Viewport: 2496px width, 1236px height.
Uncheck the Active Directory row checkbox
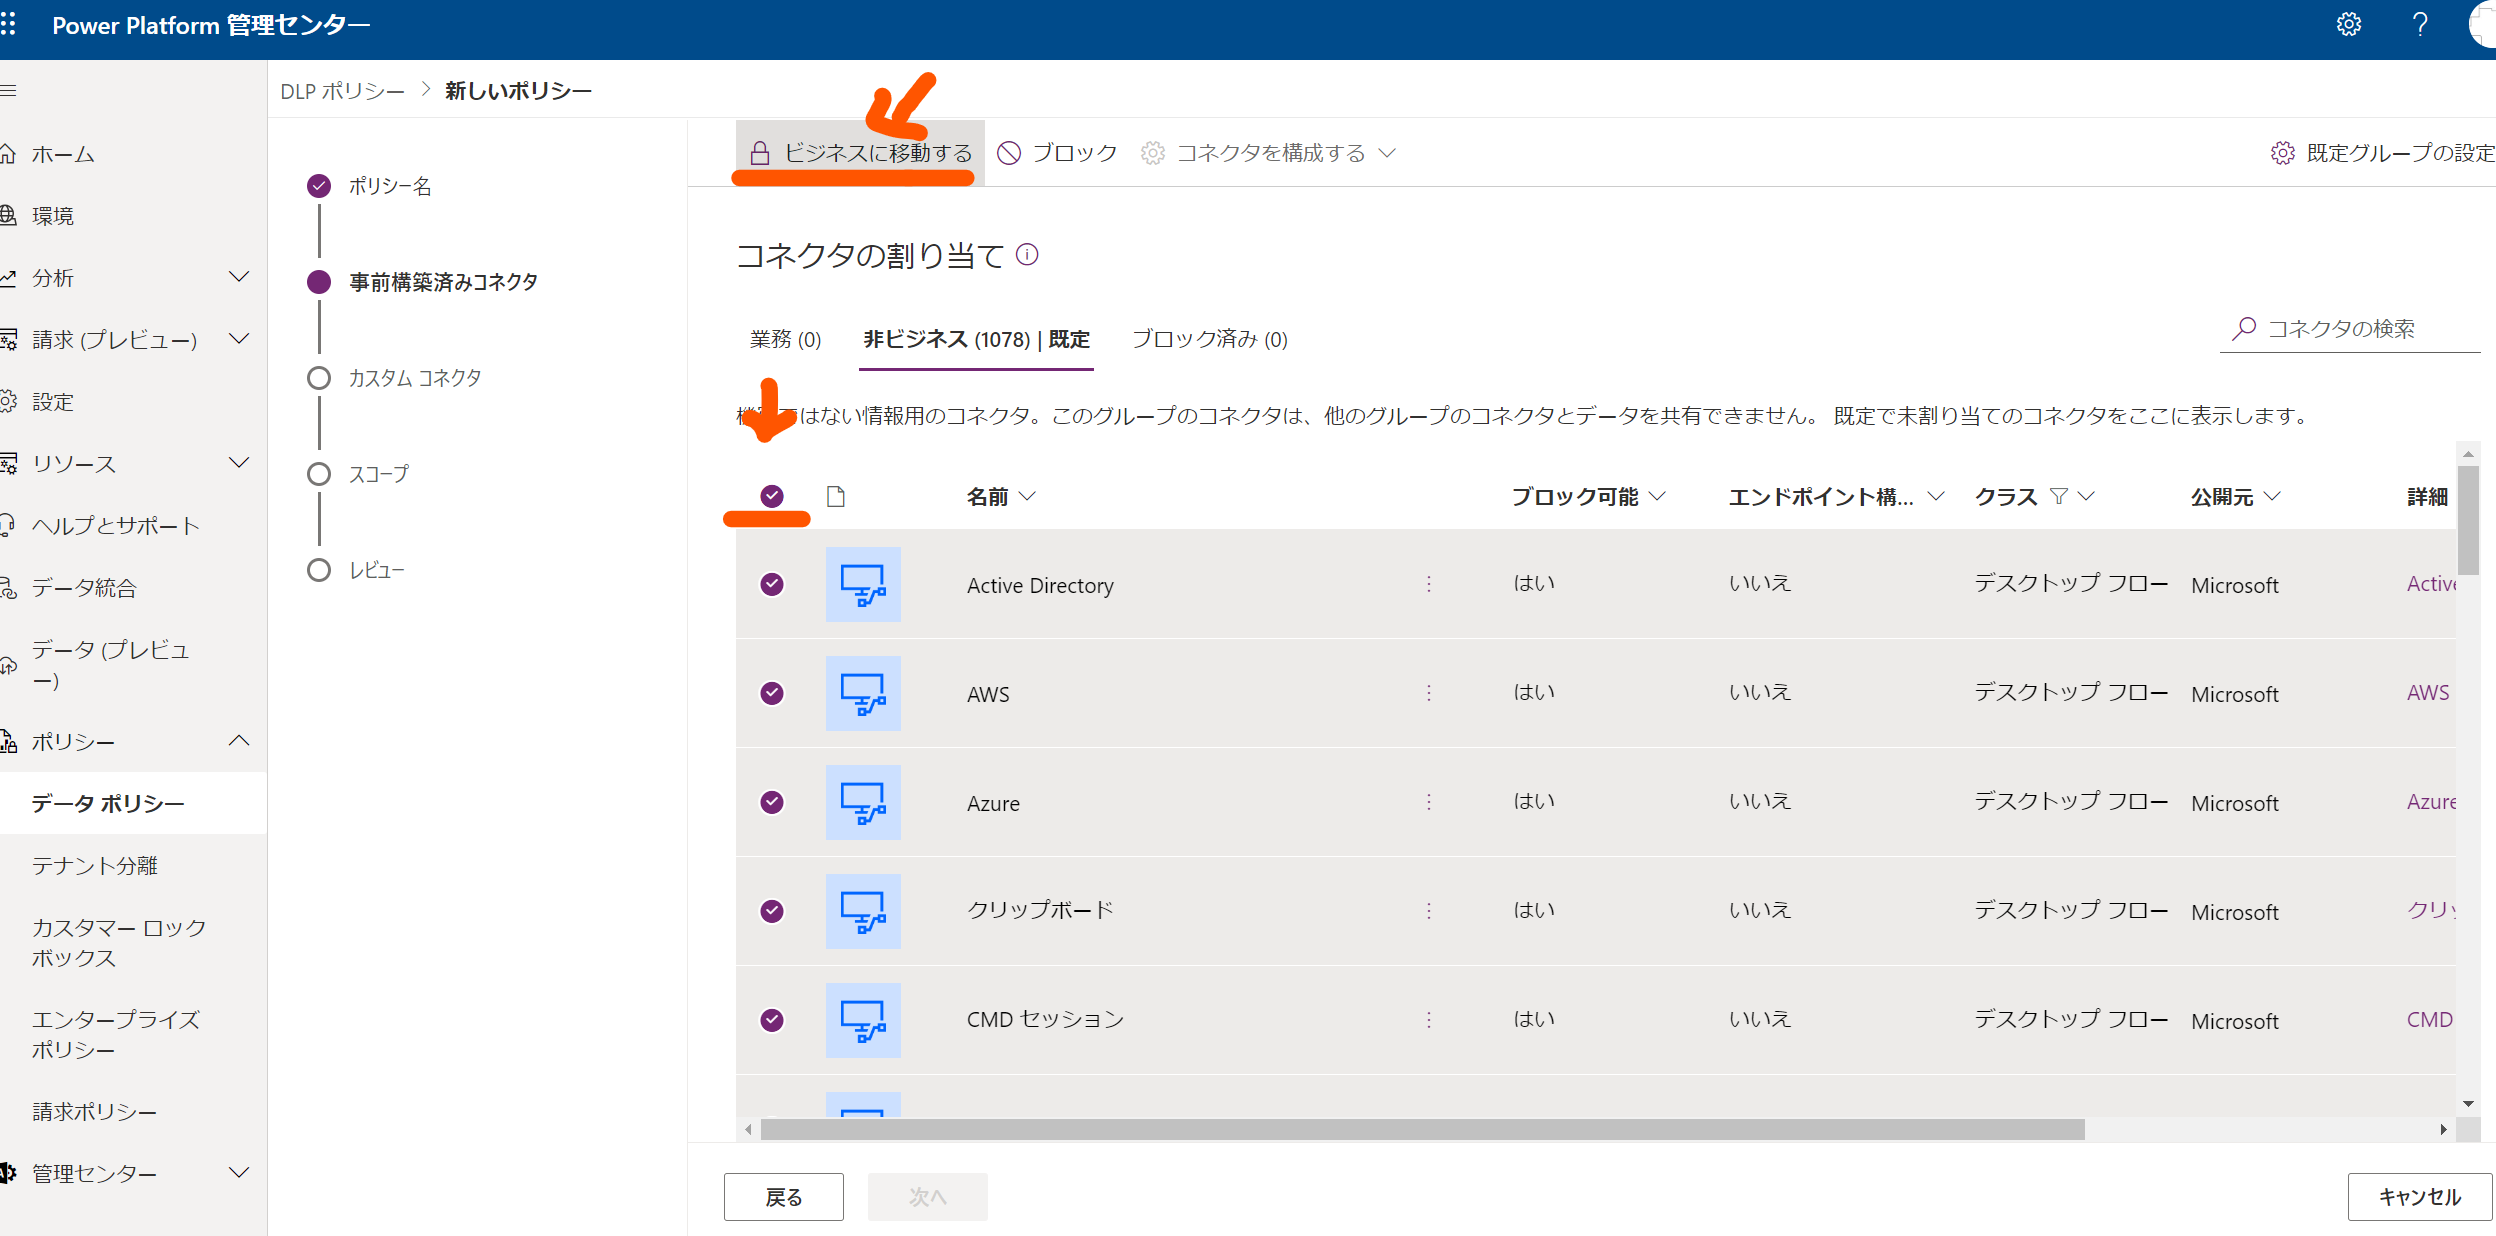point(772,584)
